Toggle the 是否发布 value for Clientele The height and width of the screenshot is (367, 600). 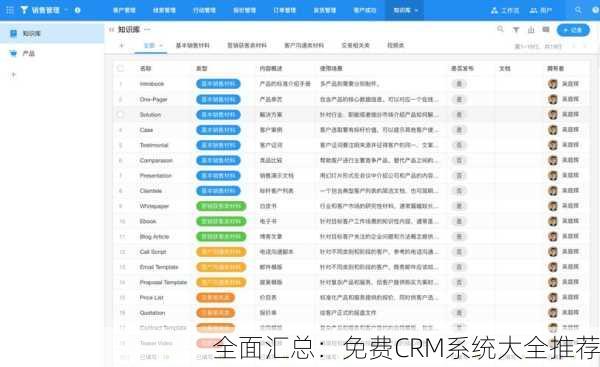coord(459,191)
